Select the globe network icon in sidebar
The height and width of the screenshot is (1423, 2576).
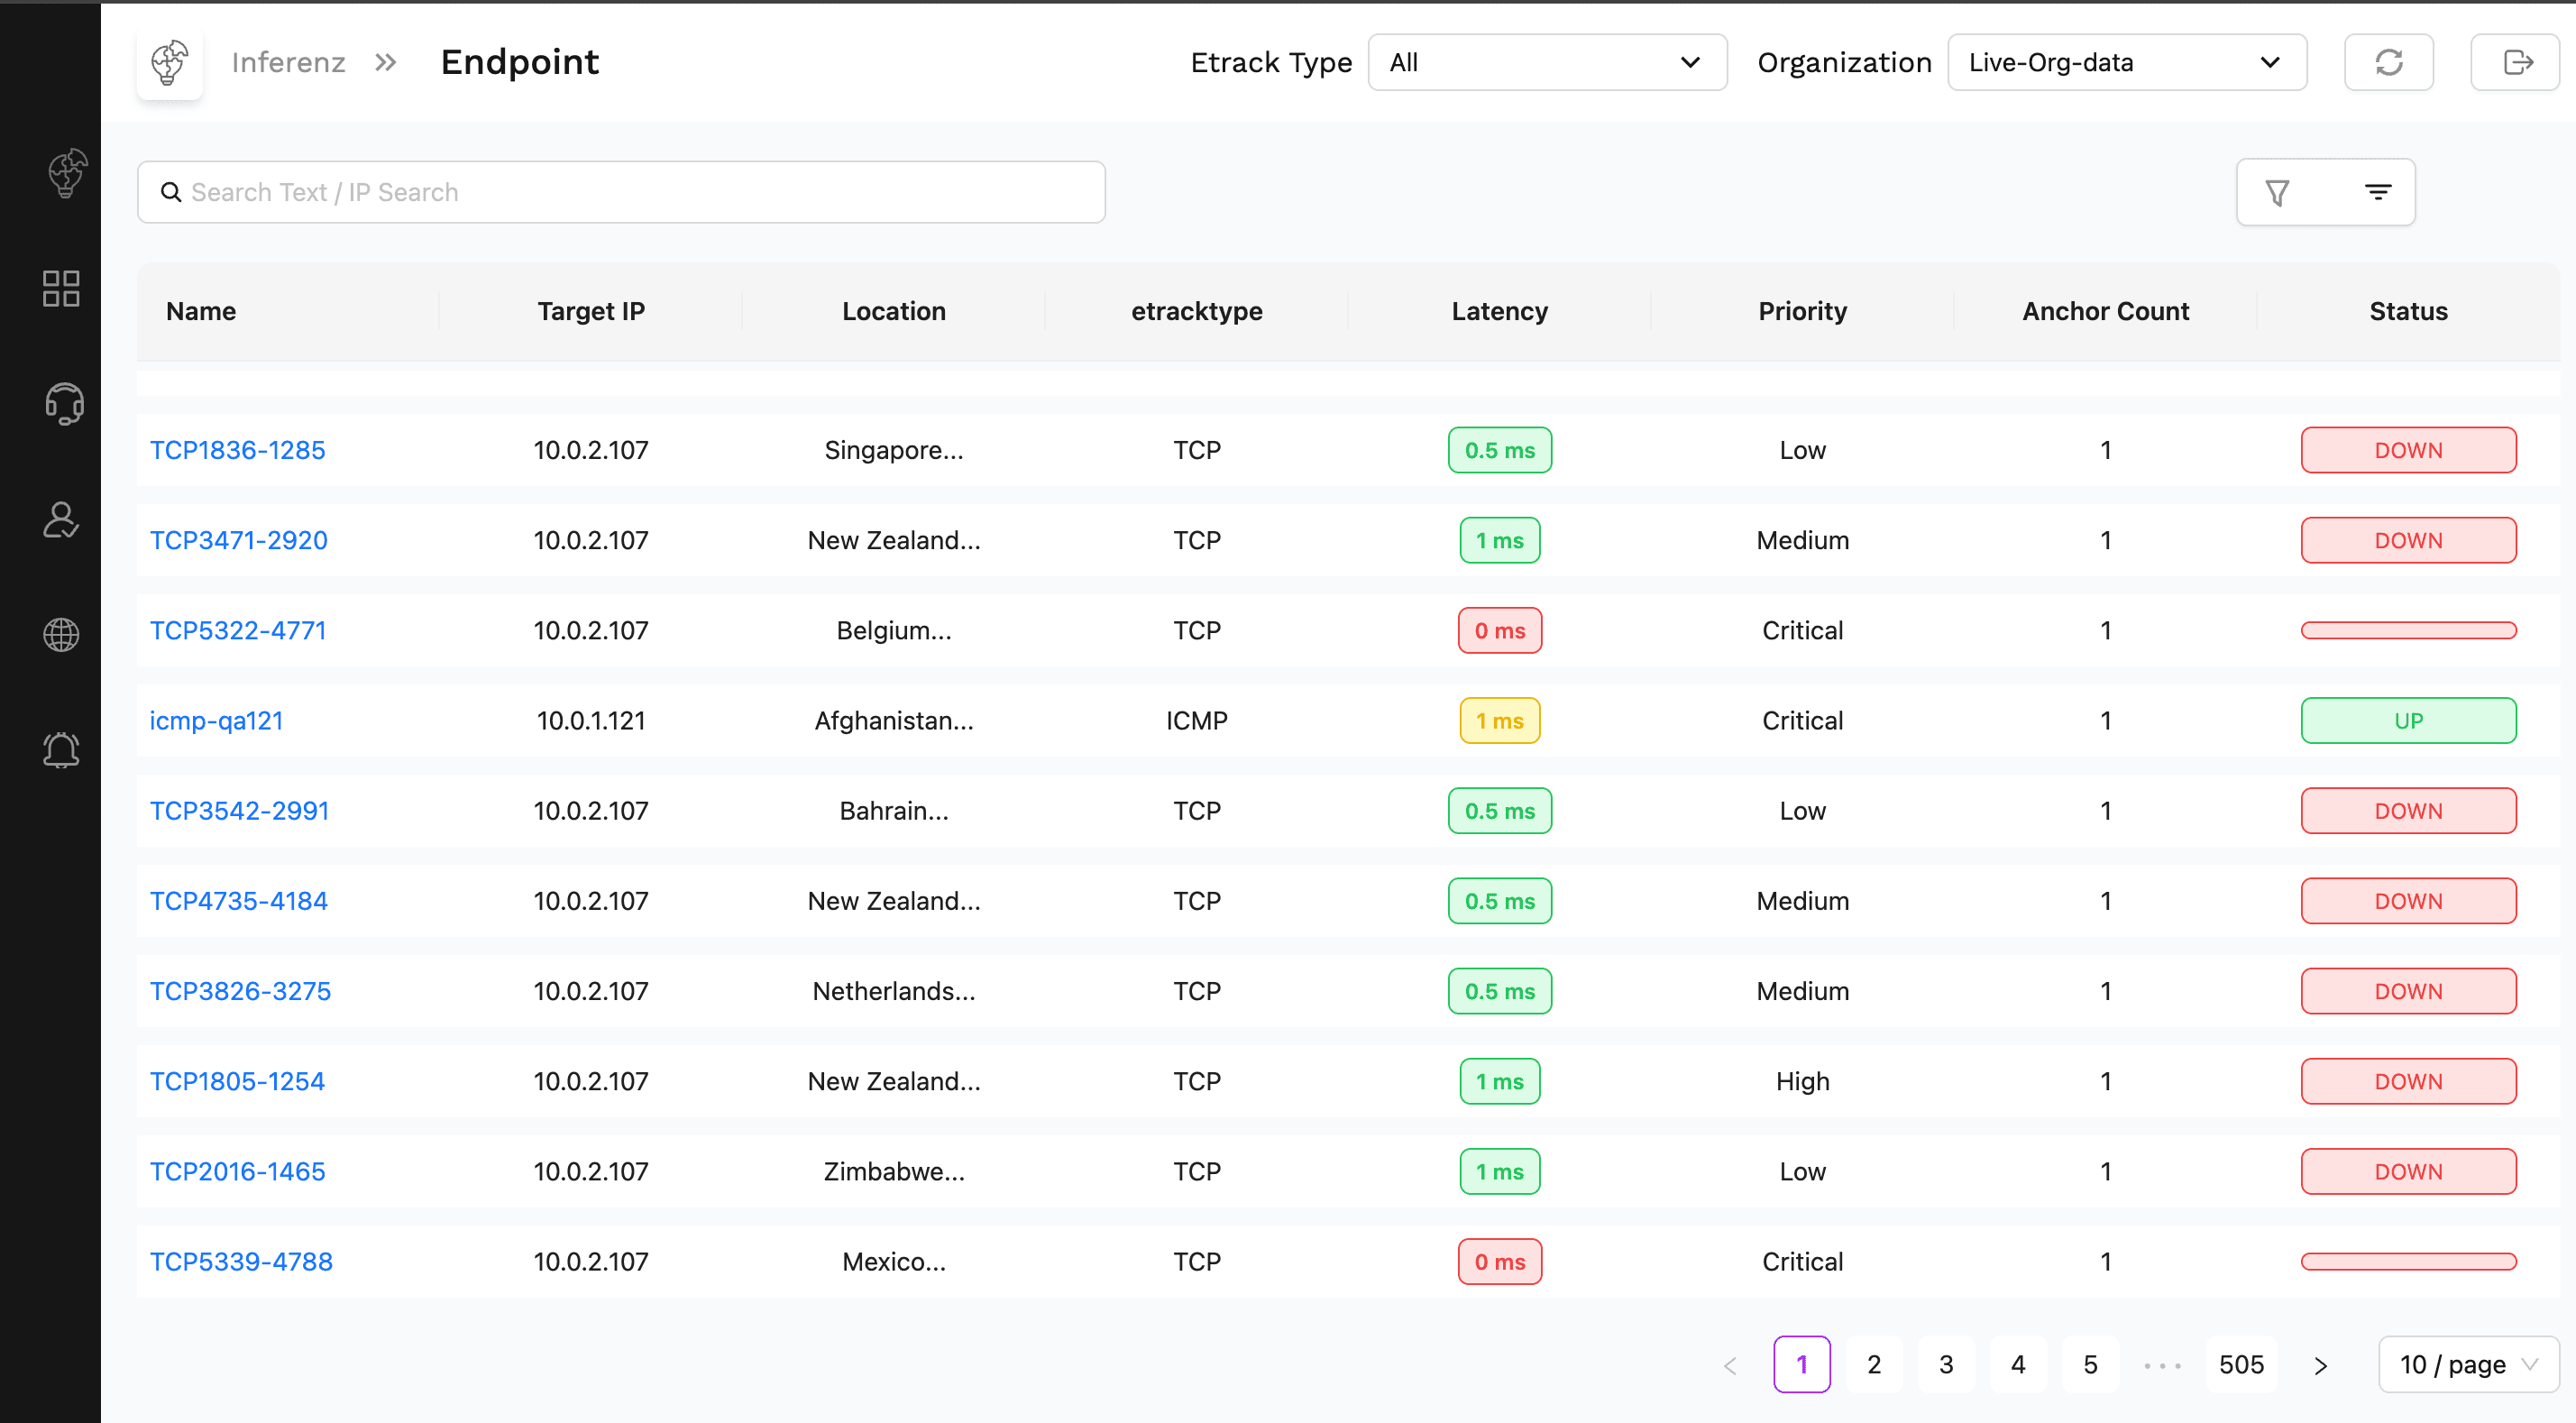tap(61, 634)
